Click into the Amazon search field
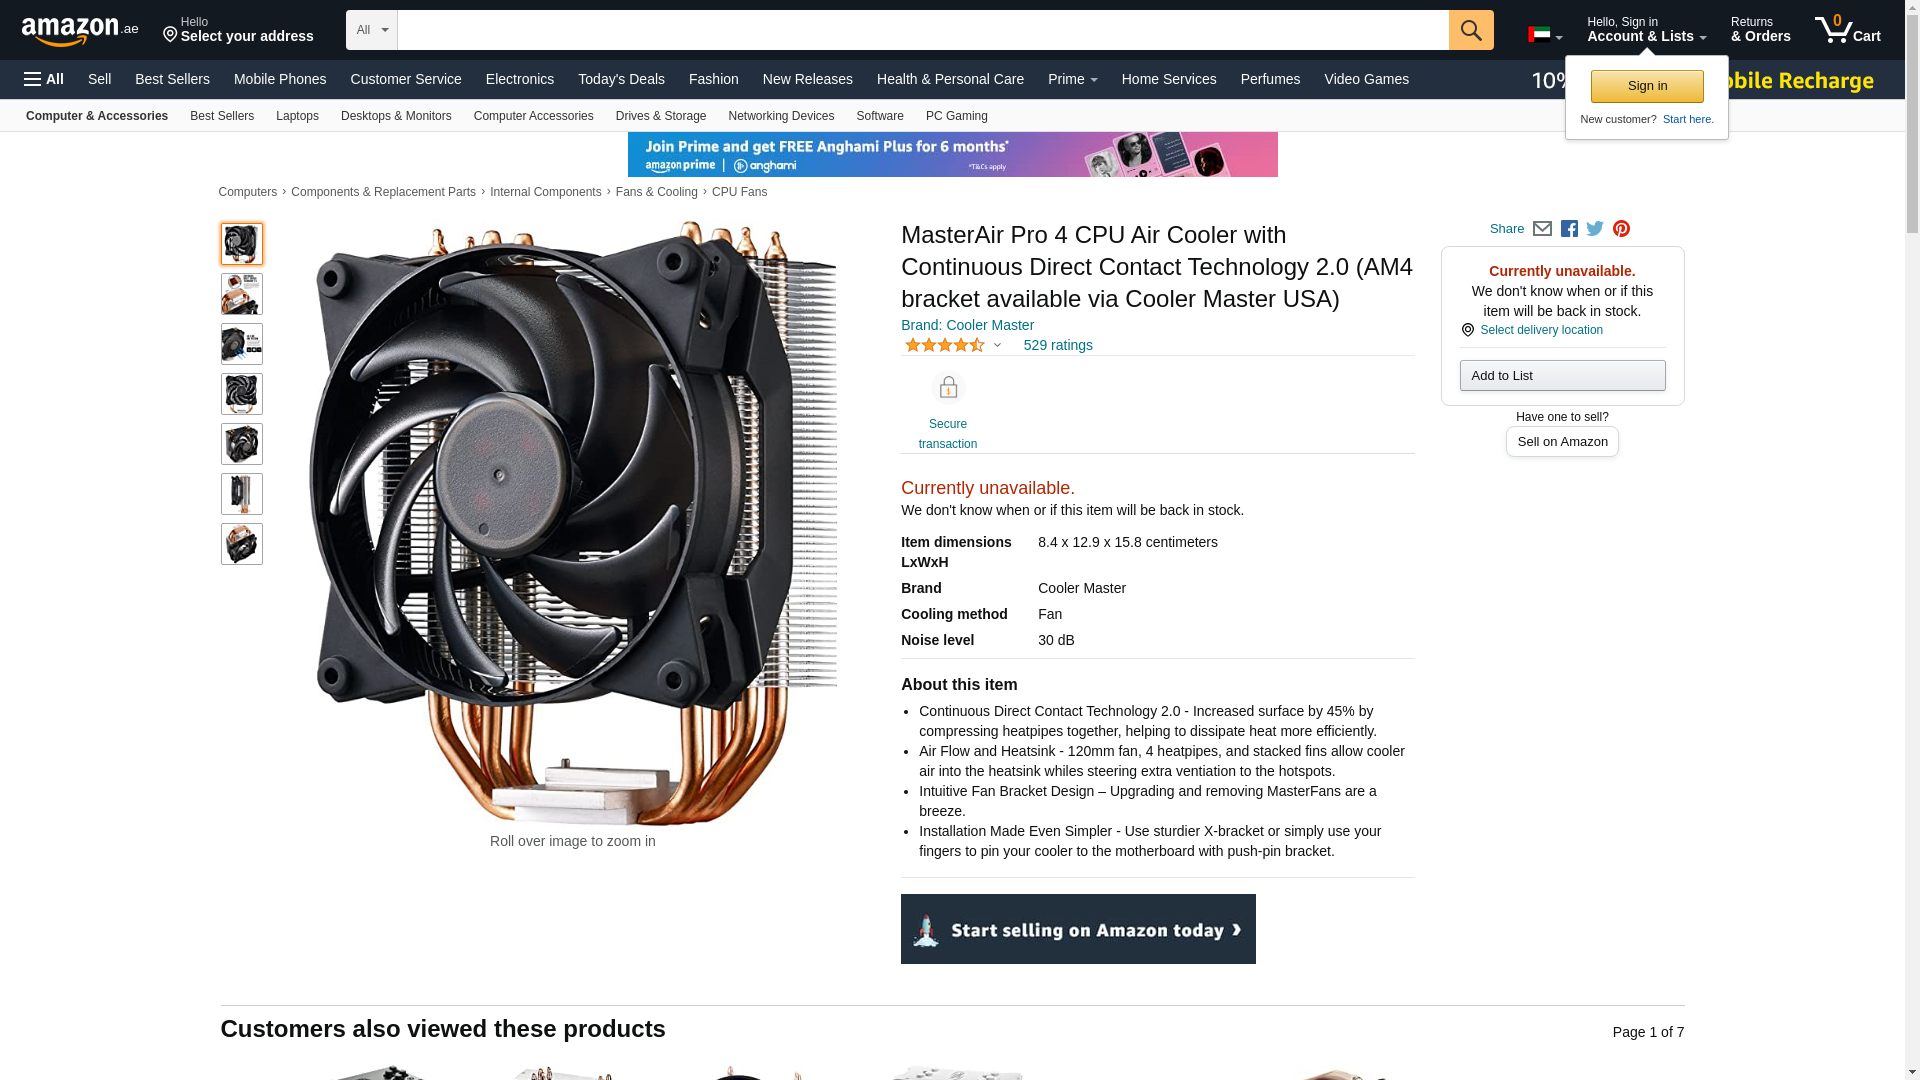This screenshot has height=1080, width=1920. (923, 30)
